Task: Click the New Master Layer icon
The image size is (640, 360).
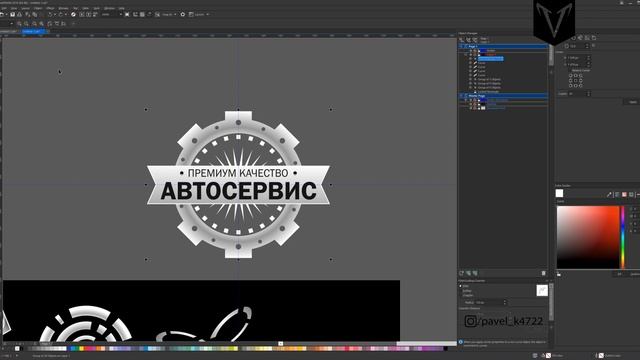Action: coord(468,273)
